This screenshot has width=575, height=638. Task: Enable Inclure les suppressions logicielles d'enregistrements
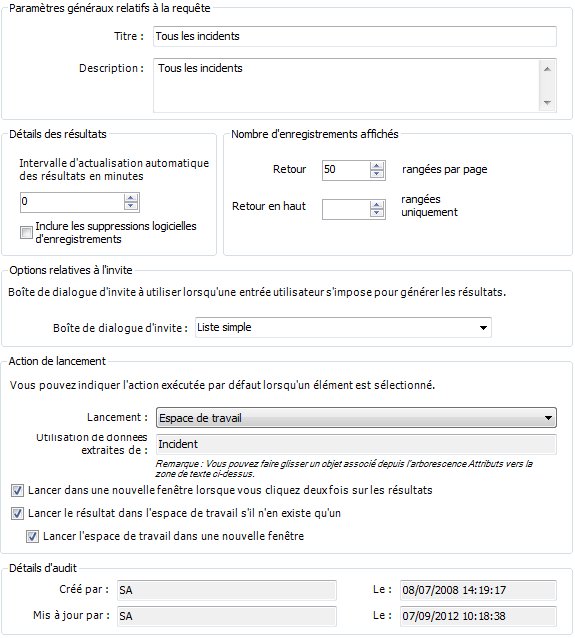coord(26,232)
